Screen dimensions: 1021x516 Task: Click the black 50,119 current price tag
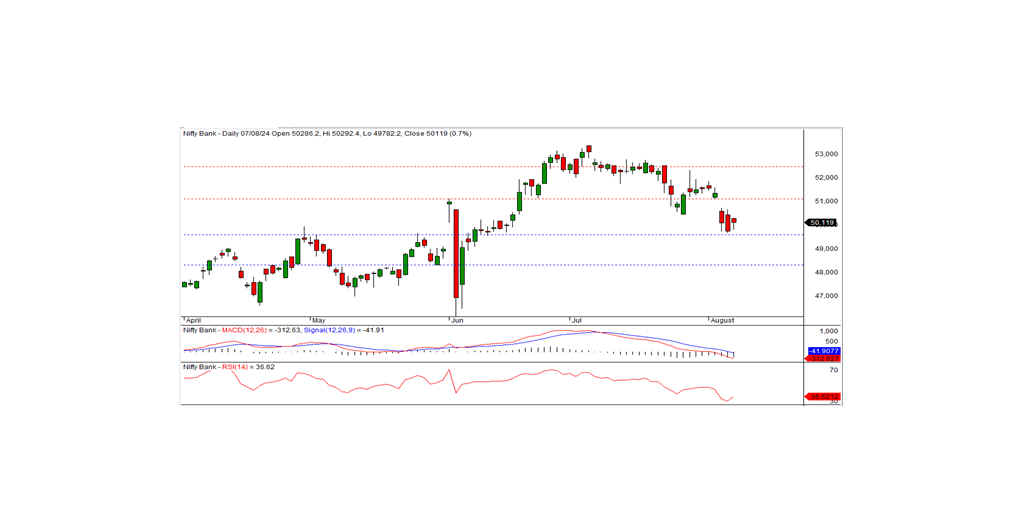822,223
